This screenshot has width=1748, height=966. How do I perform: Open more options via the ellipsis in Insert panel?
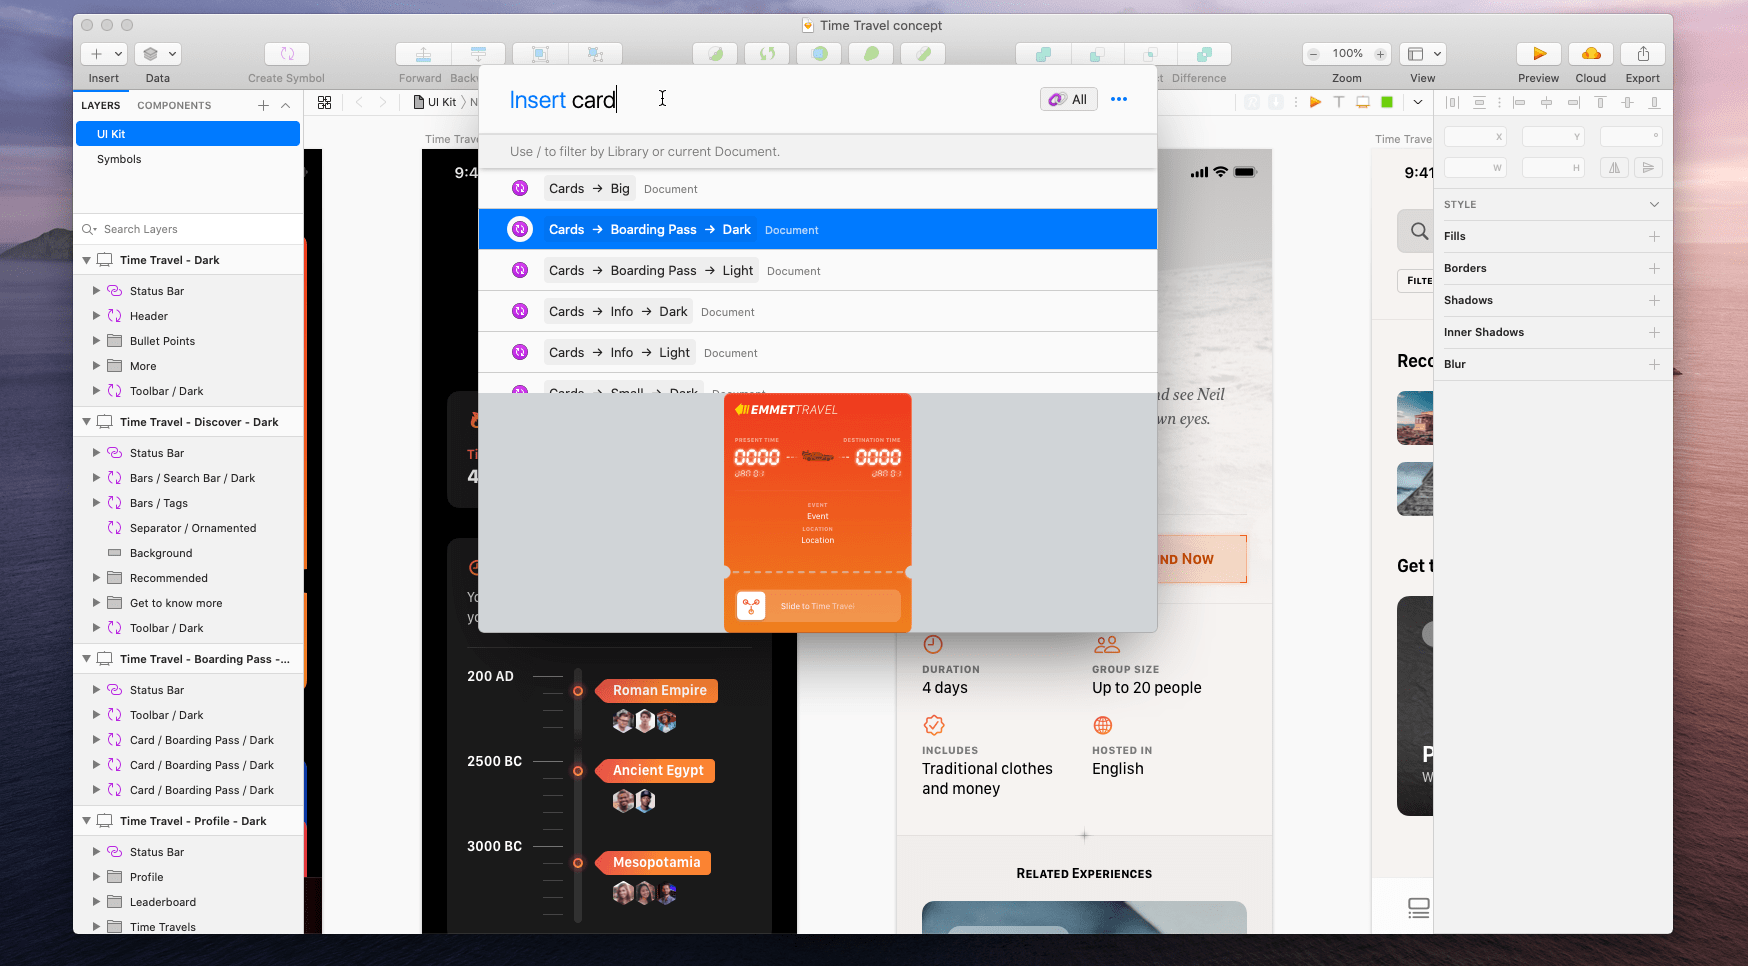(1119, 99)
